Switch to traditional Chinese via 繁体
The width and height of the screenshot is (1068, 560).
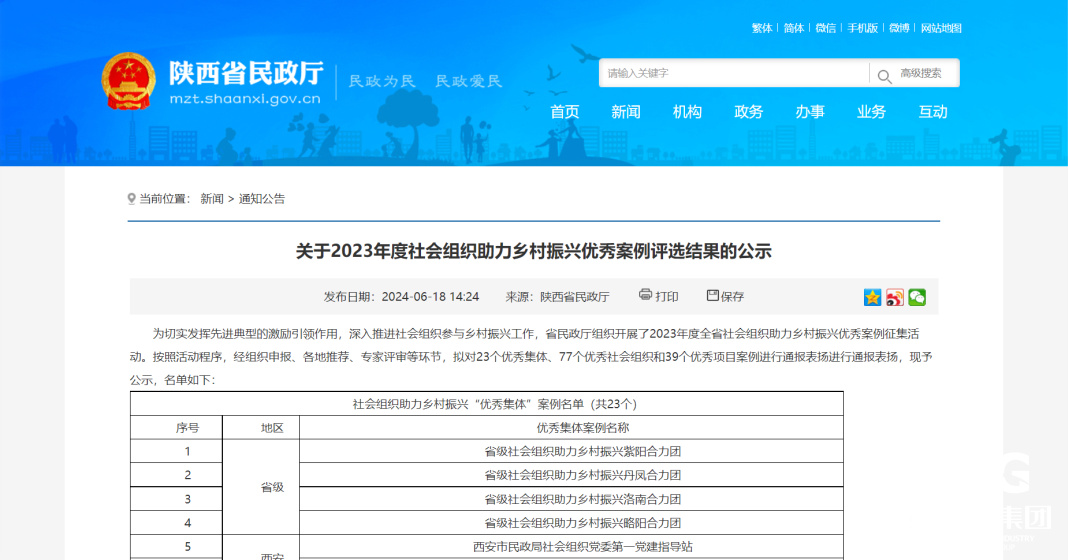click(x=762, y=28)
